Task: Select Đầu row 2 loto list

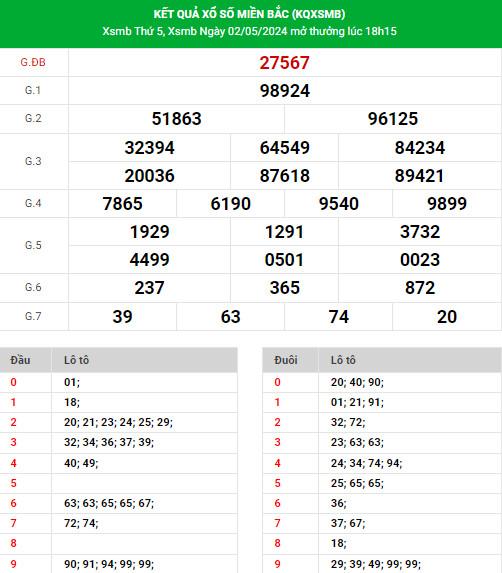Action: coord(118,422)
